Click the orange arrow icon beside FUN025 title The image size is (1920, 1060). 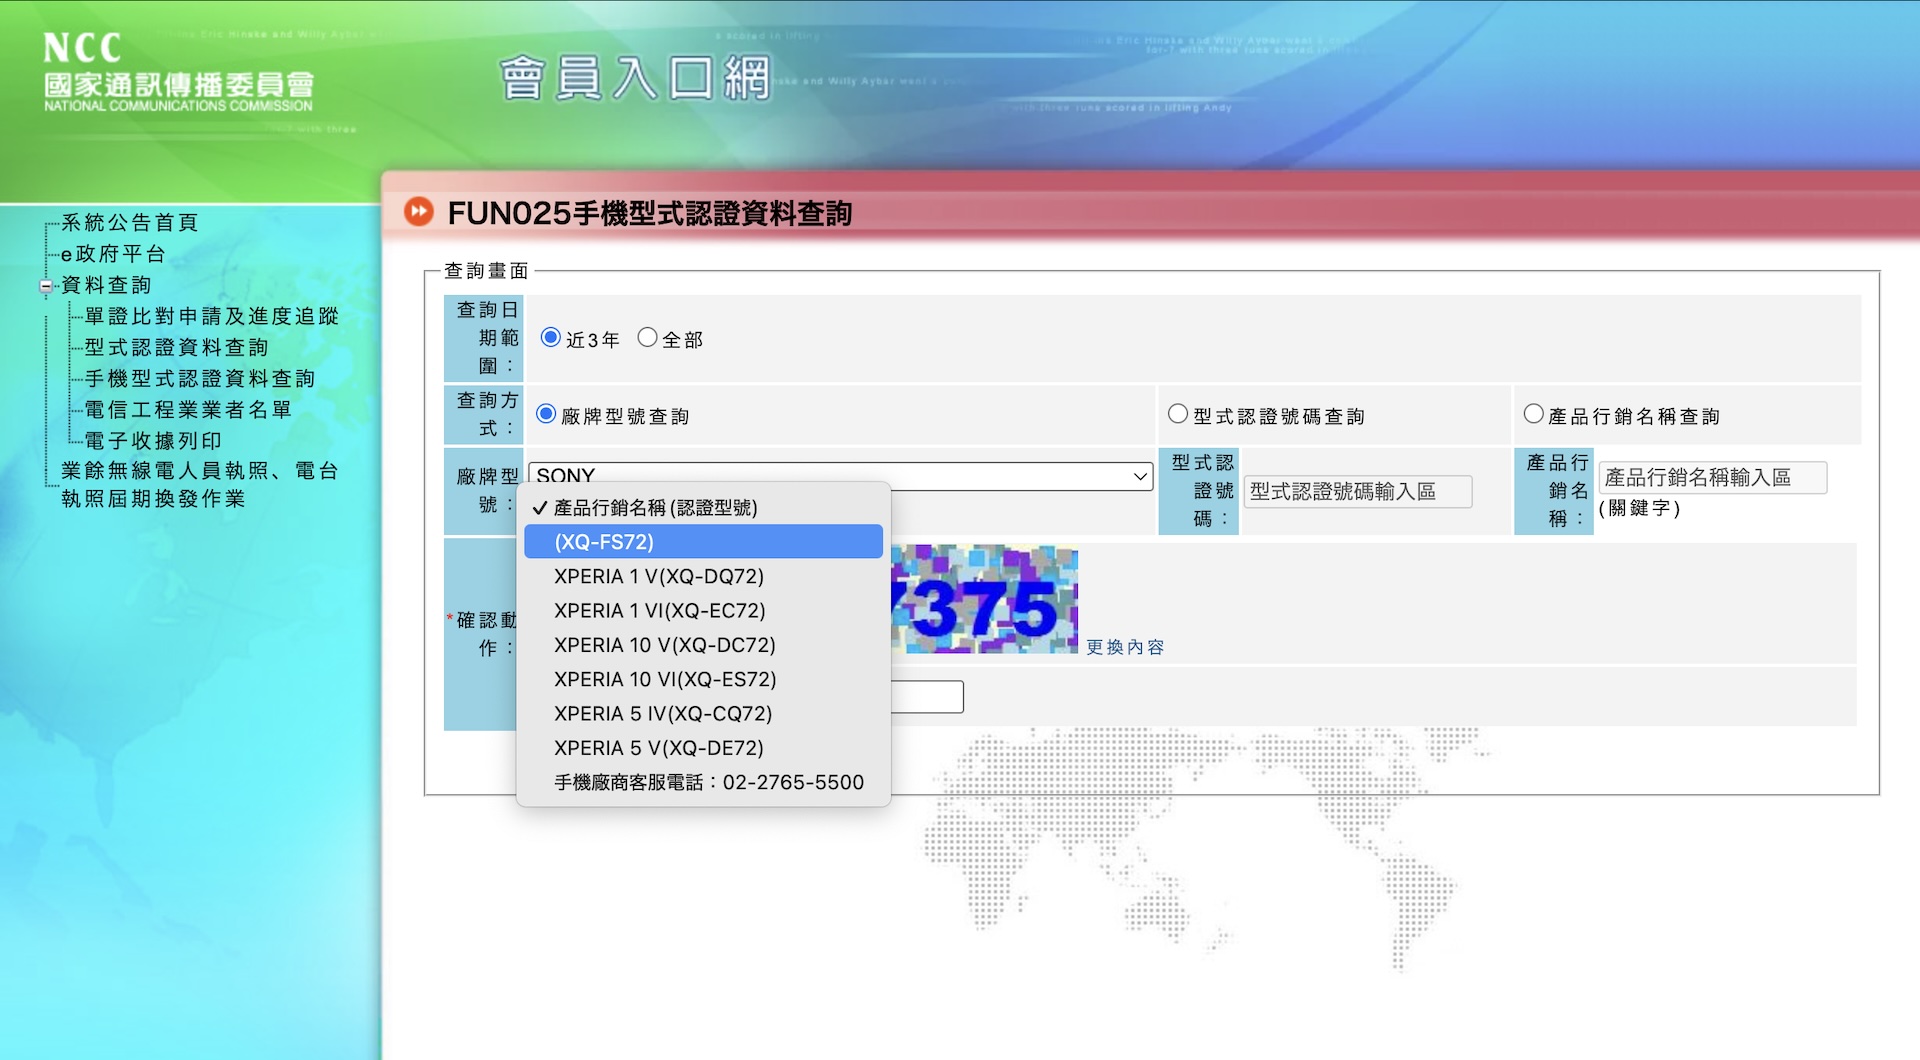(418, 212)
